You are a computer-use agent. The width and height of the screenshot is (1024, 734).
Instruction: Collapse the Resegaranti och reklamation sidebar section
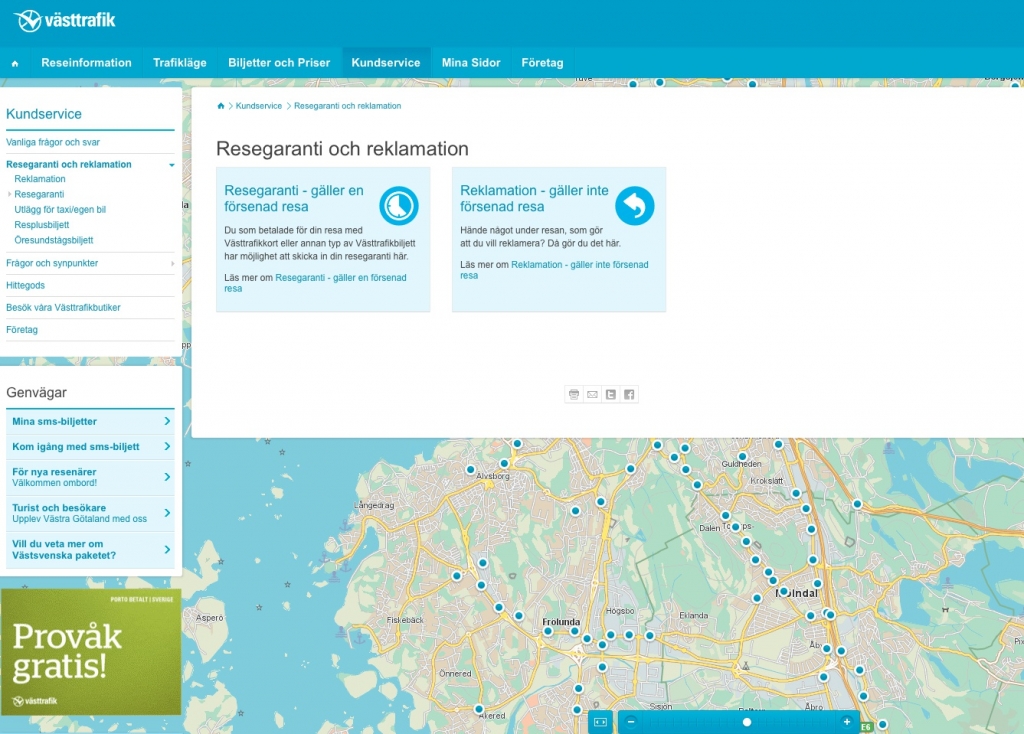(x=172, y=165)
